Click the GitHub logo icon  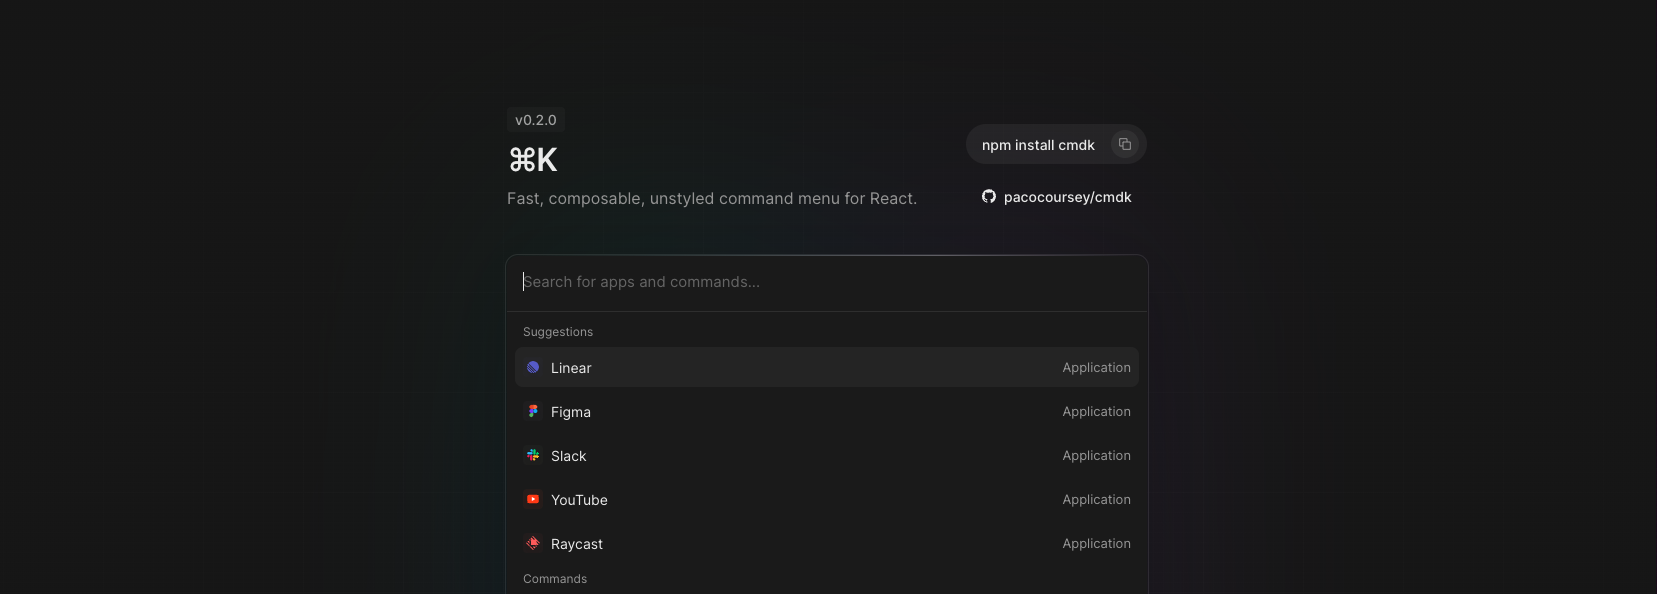[989, 197]
